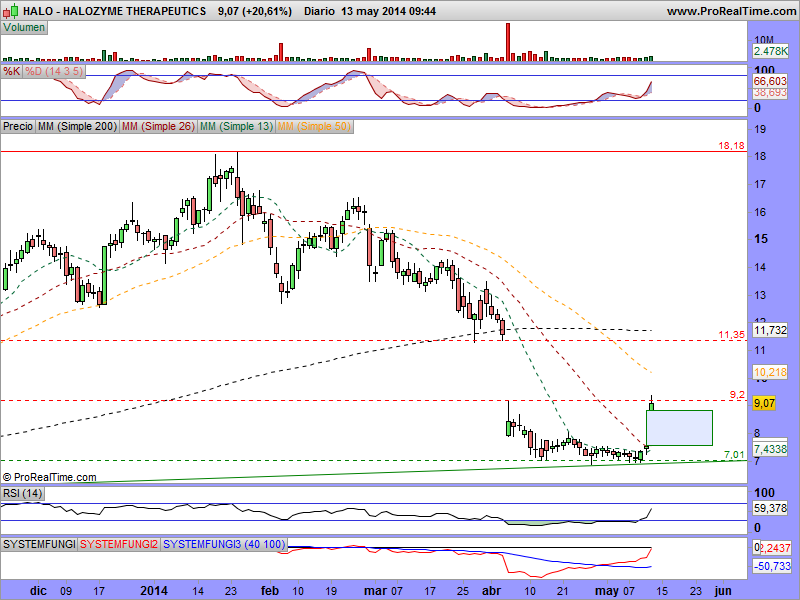Select the Volumen indicator label

24,28
